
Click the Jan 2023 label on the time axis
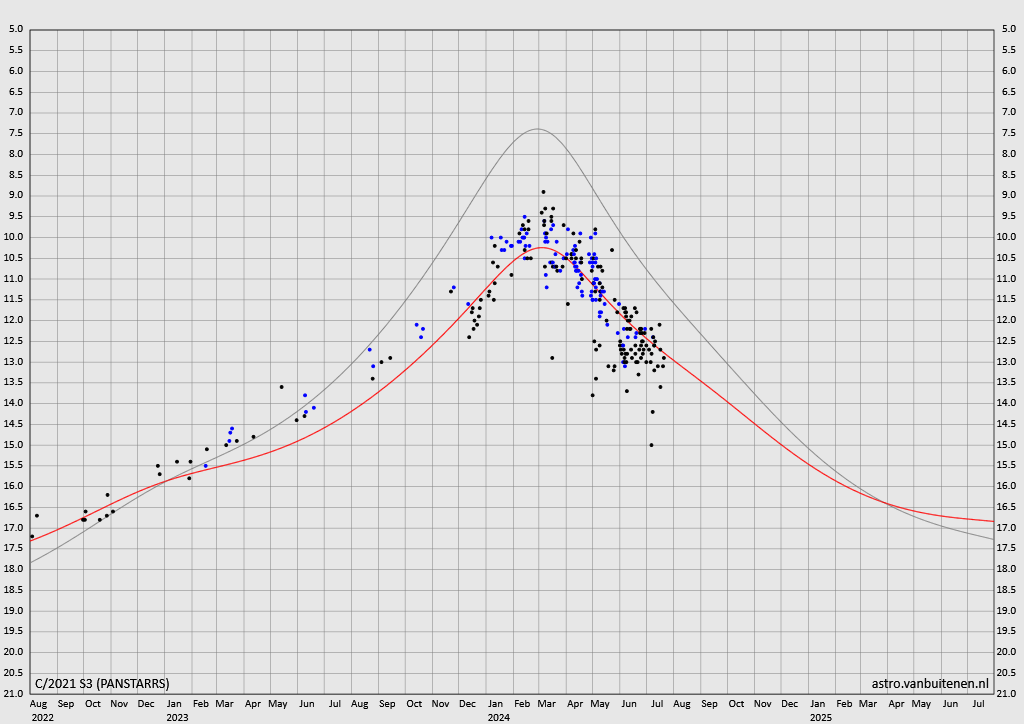coord(176,704)
